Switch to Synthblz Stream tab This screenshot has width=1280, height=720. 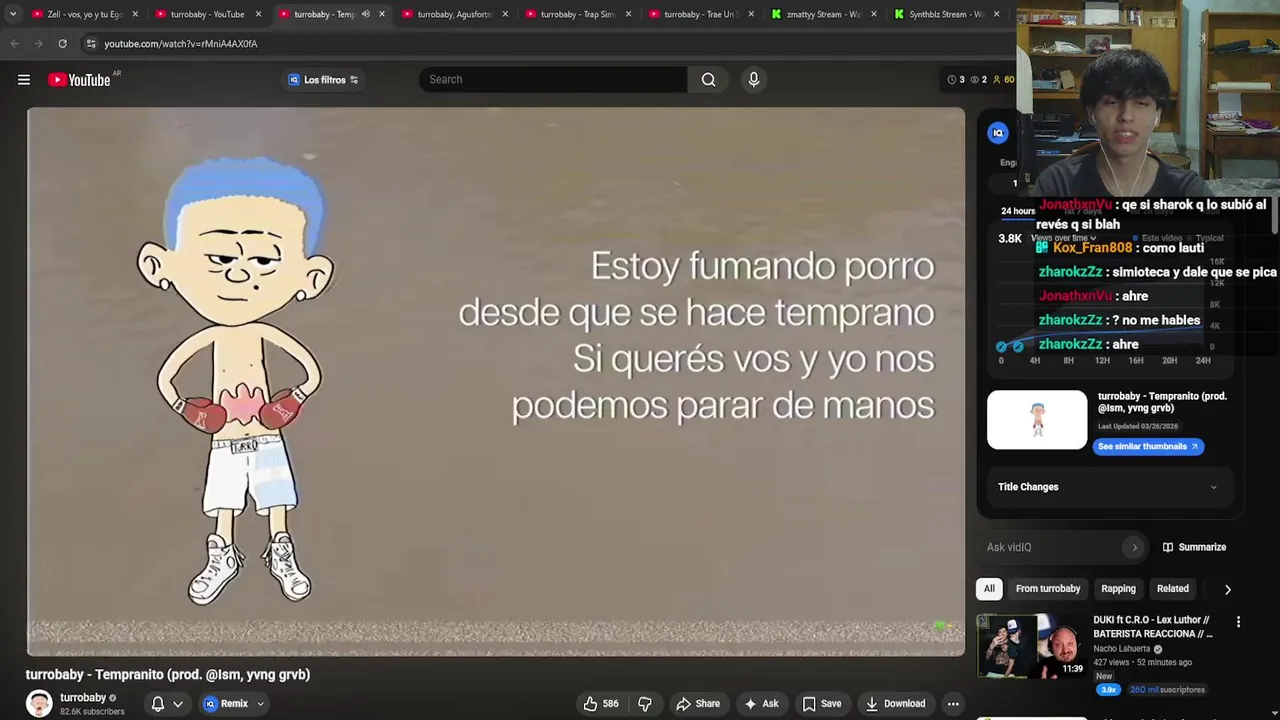tap(947, 14)
